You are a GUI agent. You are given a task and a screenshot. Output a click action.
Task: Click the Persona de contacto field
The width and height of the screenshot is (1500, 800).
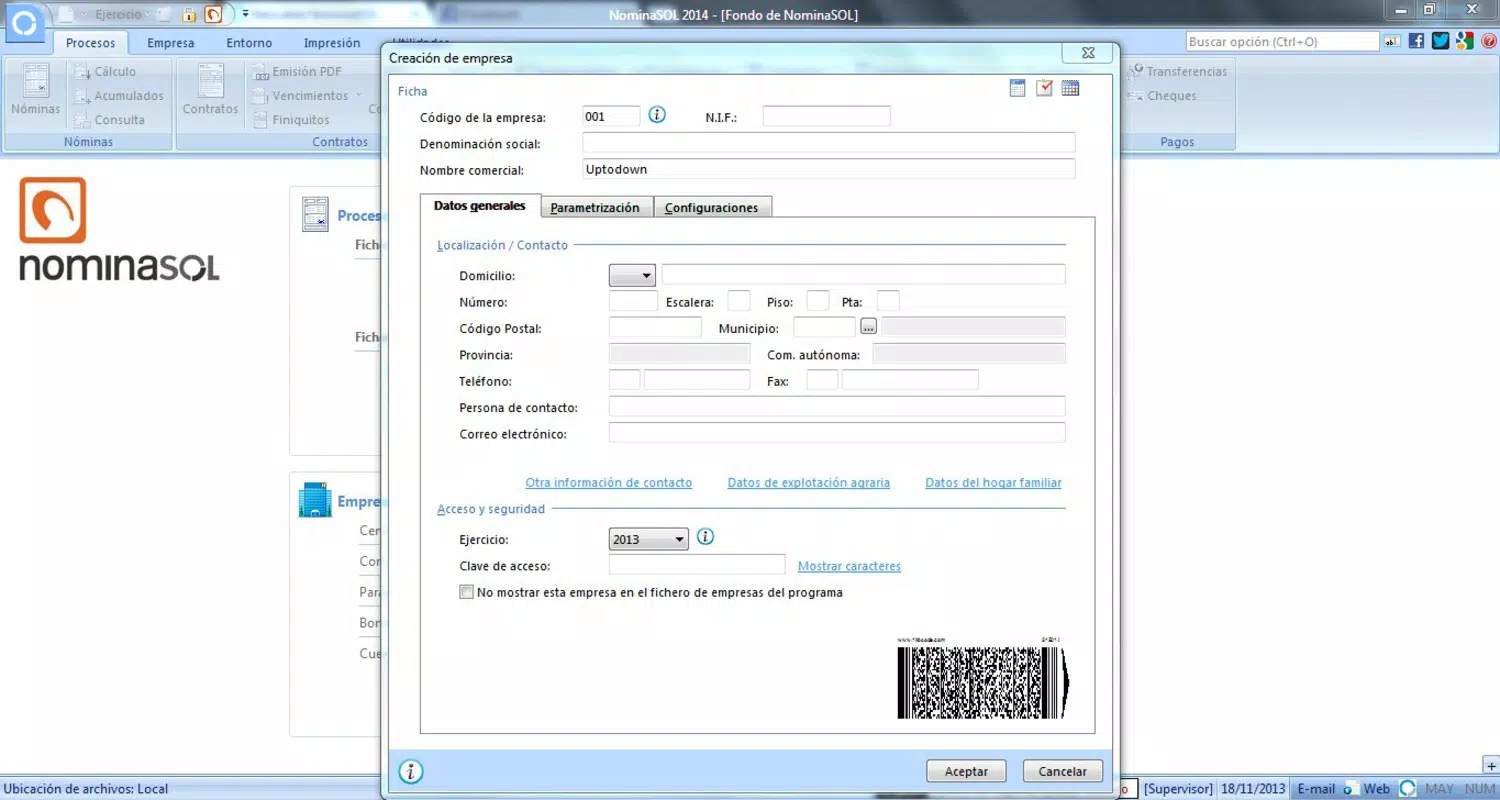tap(837, 406)
